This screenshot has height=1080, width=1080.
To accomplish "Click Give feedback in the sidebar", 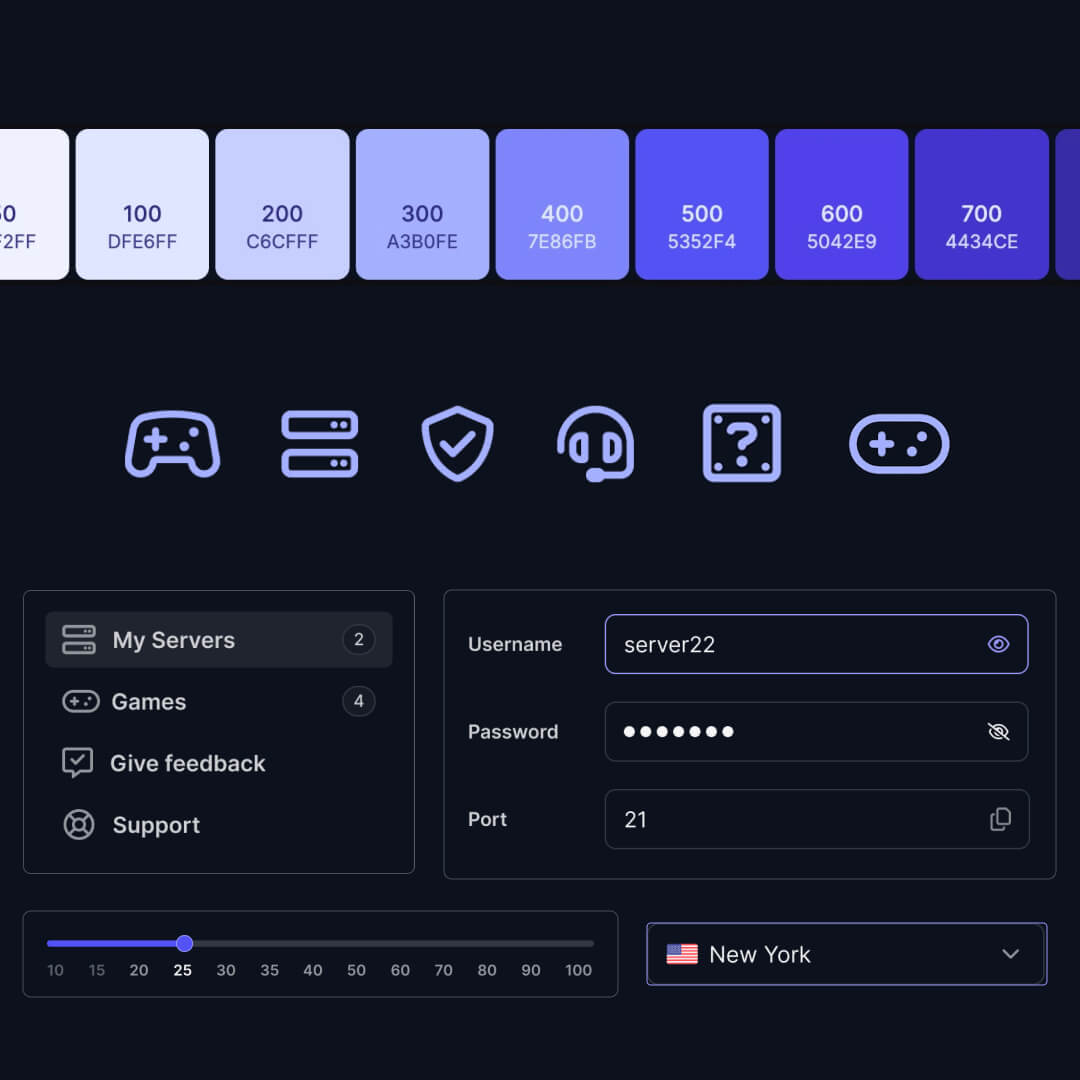I will (x=187, y=763).
